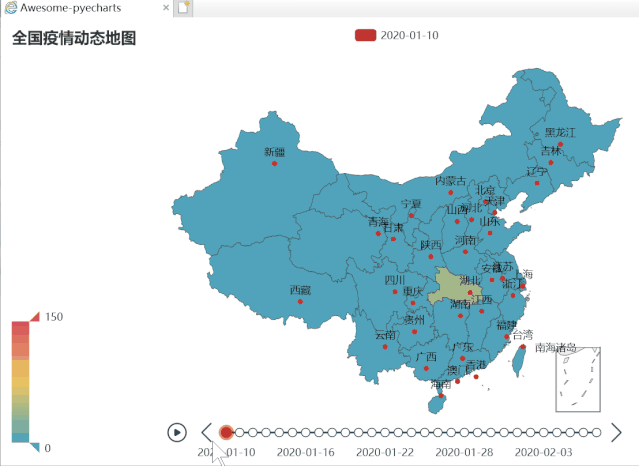Screen dimensions: 639x466
Task: Click the Hubei (湖北) marker dot
Action: click(470, 293)
